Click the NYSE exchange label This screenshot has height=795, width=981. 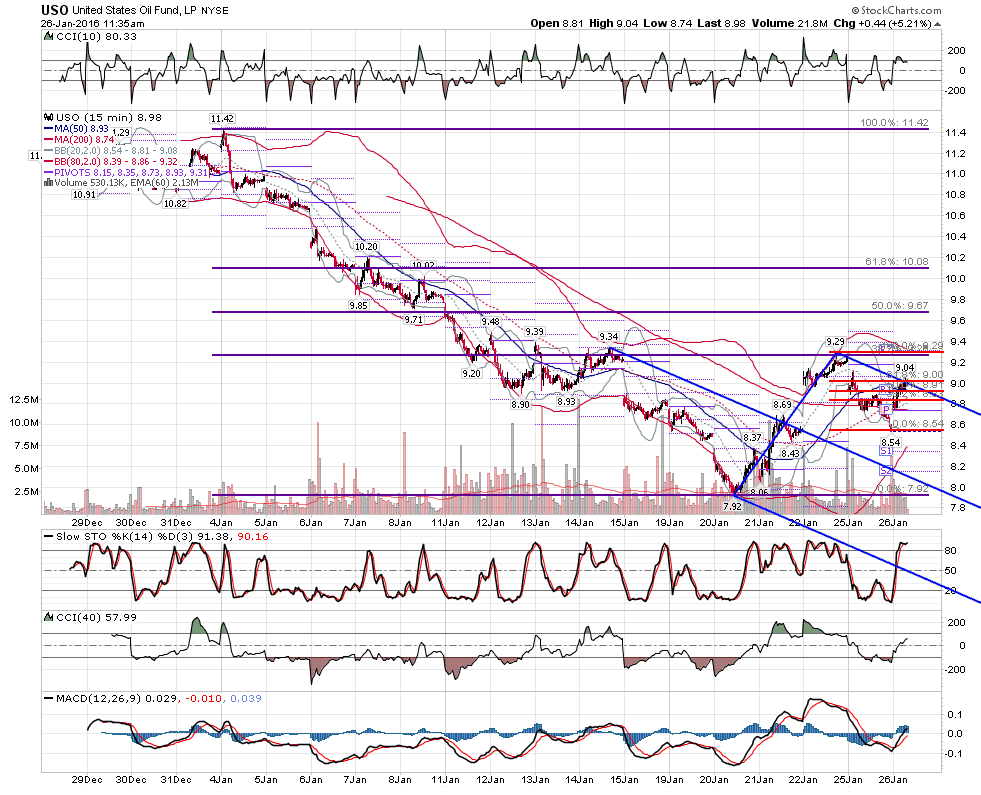point(215,11)
